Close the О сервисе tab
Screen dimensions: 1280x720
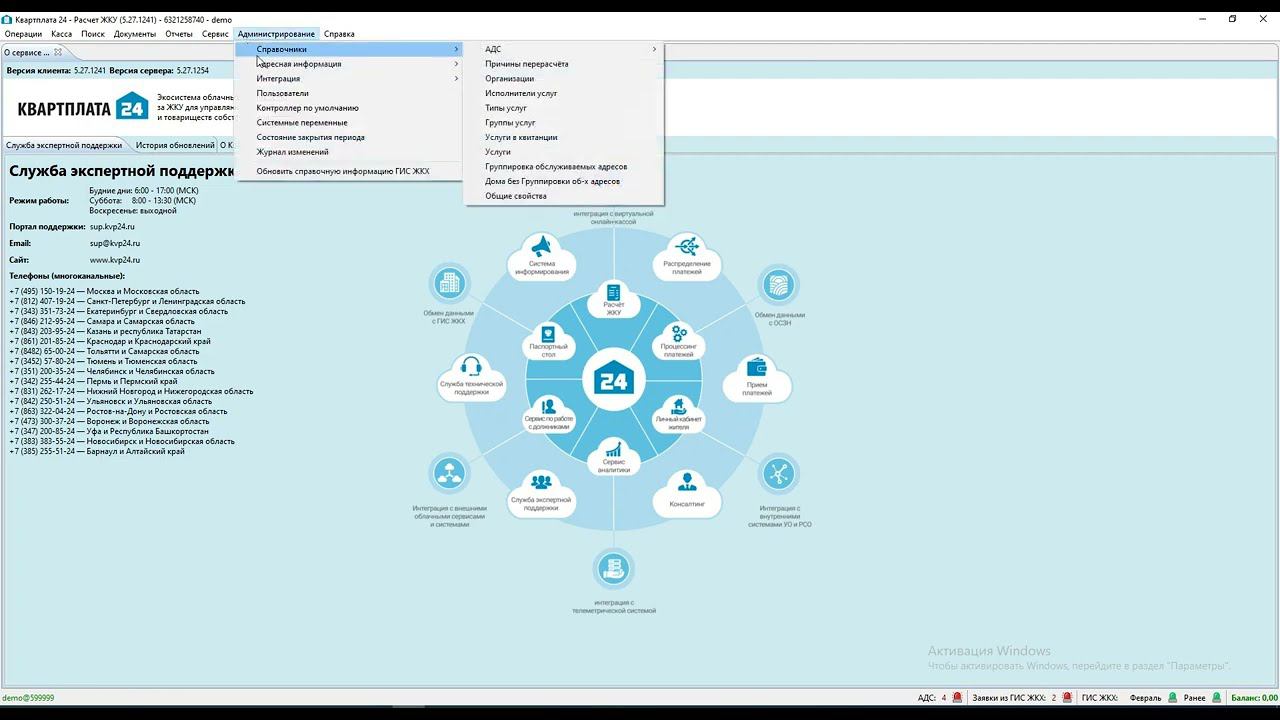(x=58, y=53)
